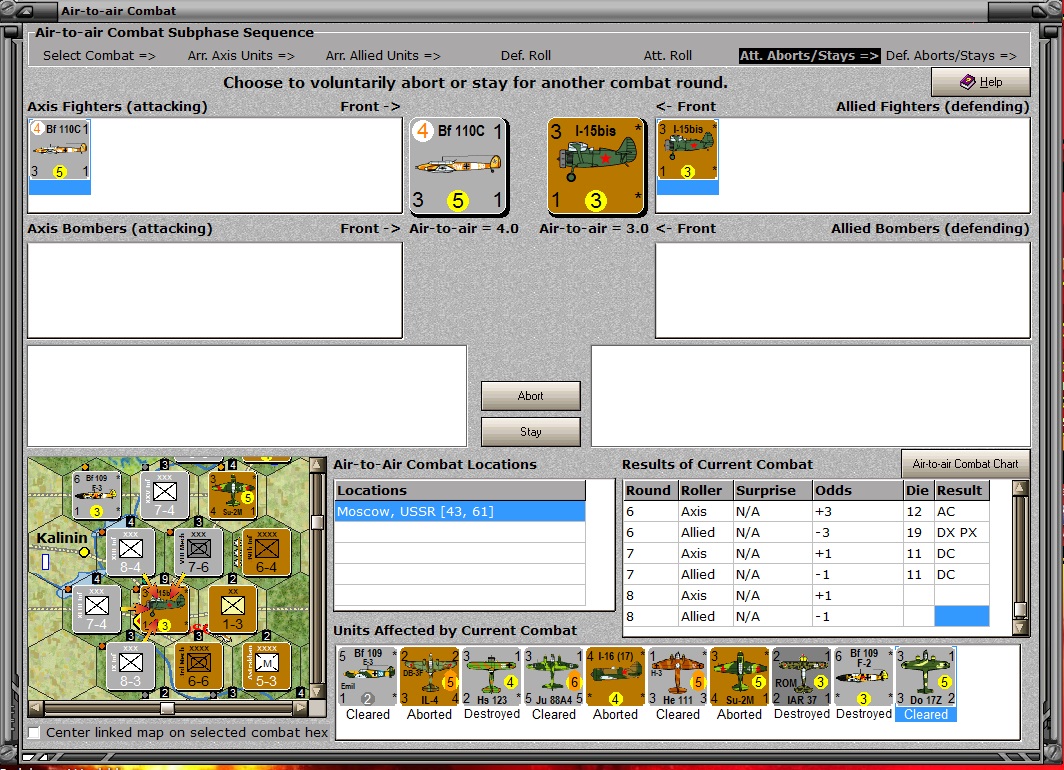Click the highlighted blue Result cell, round 8
1064x770 pixels.
(x=962, y=616)
